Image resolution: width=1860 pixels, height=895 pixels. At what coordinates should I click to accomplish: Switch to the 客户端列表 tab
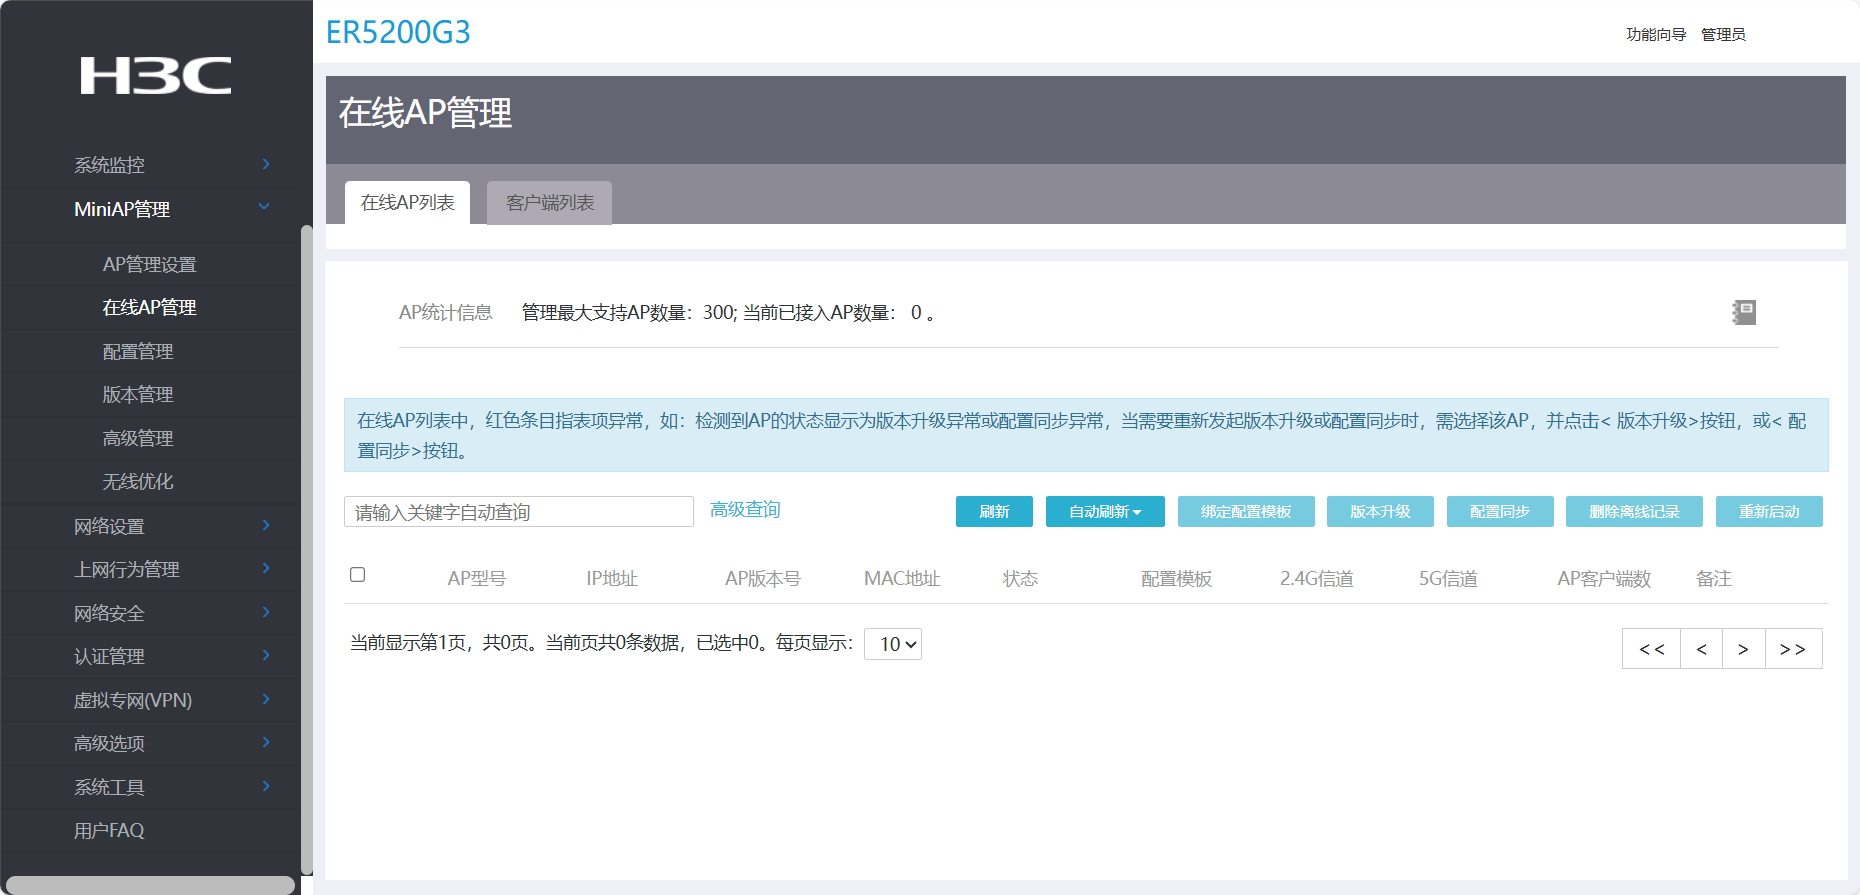[549, 203]
